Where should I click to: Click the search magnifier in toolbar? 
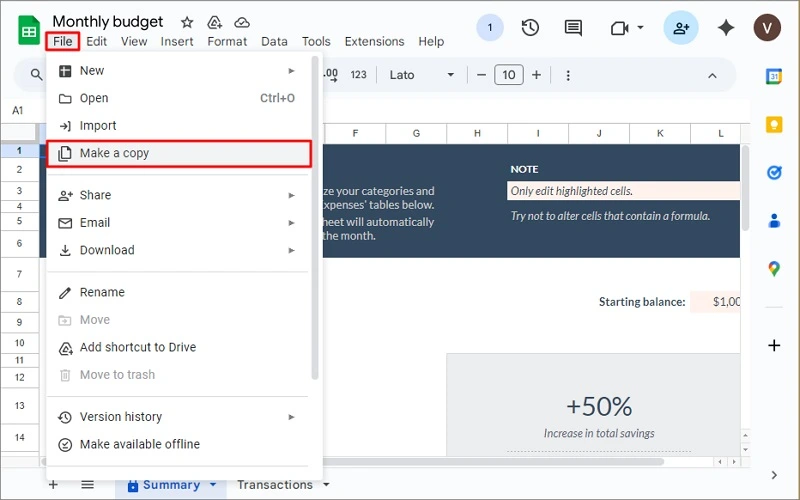(36, 75)
